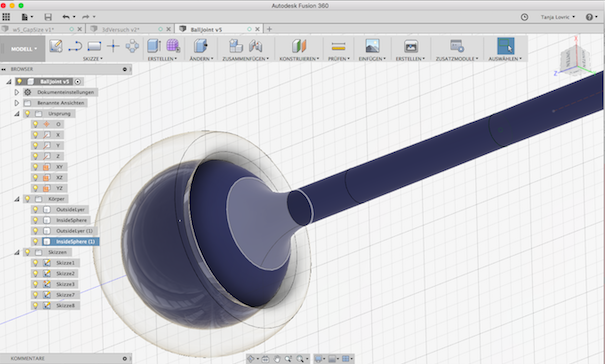Open the KONSTRUIEREN menu
This screenshot has width=605, height=364.
point(299,59)
